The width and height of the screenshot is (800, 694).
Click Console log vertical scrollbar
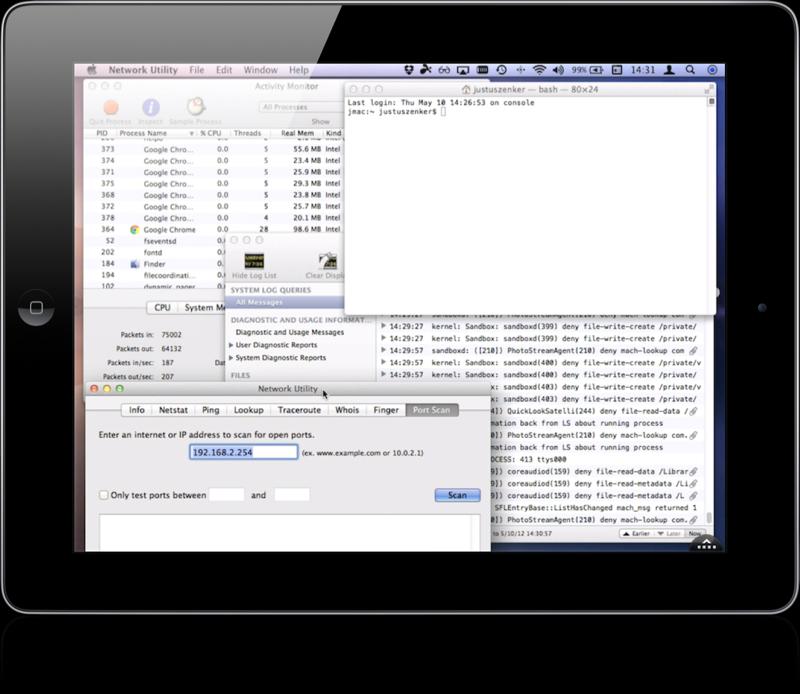tap(709, 518)
